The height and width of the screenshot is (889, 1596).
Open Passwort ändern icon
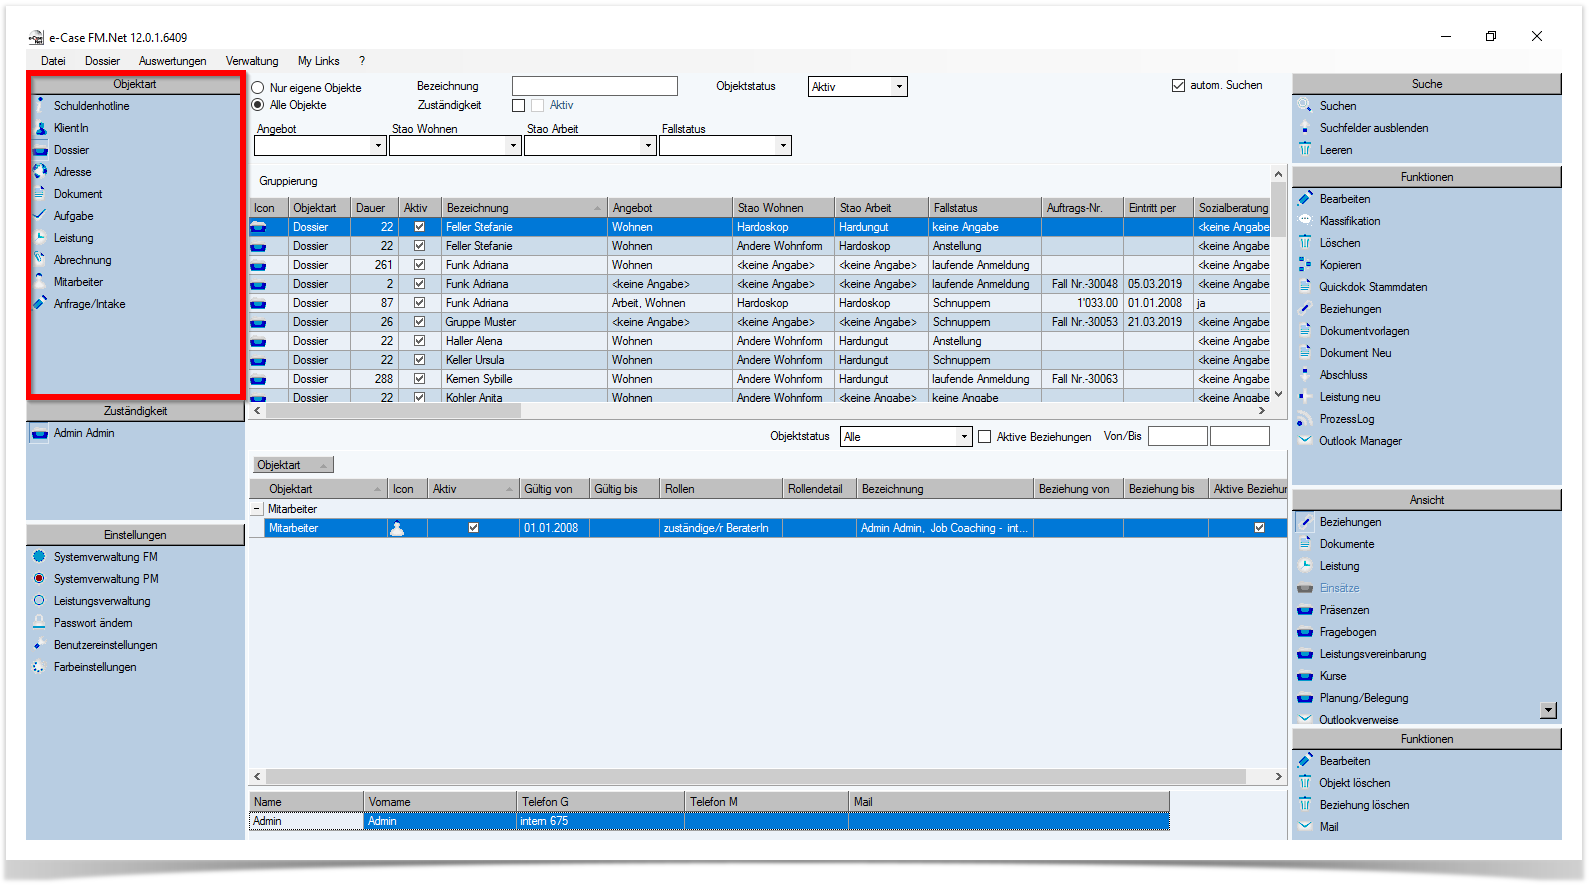[x=40, y=623]
